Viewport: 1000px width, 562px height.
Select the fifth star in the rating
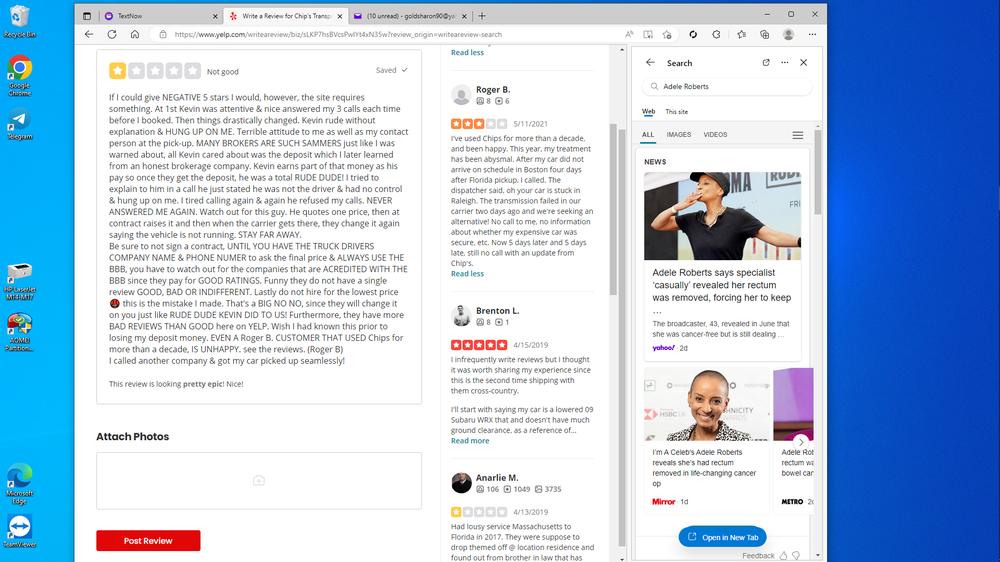192,71
